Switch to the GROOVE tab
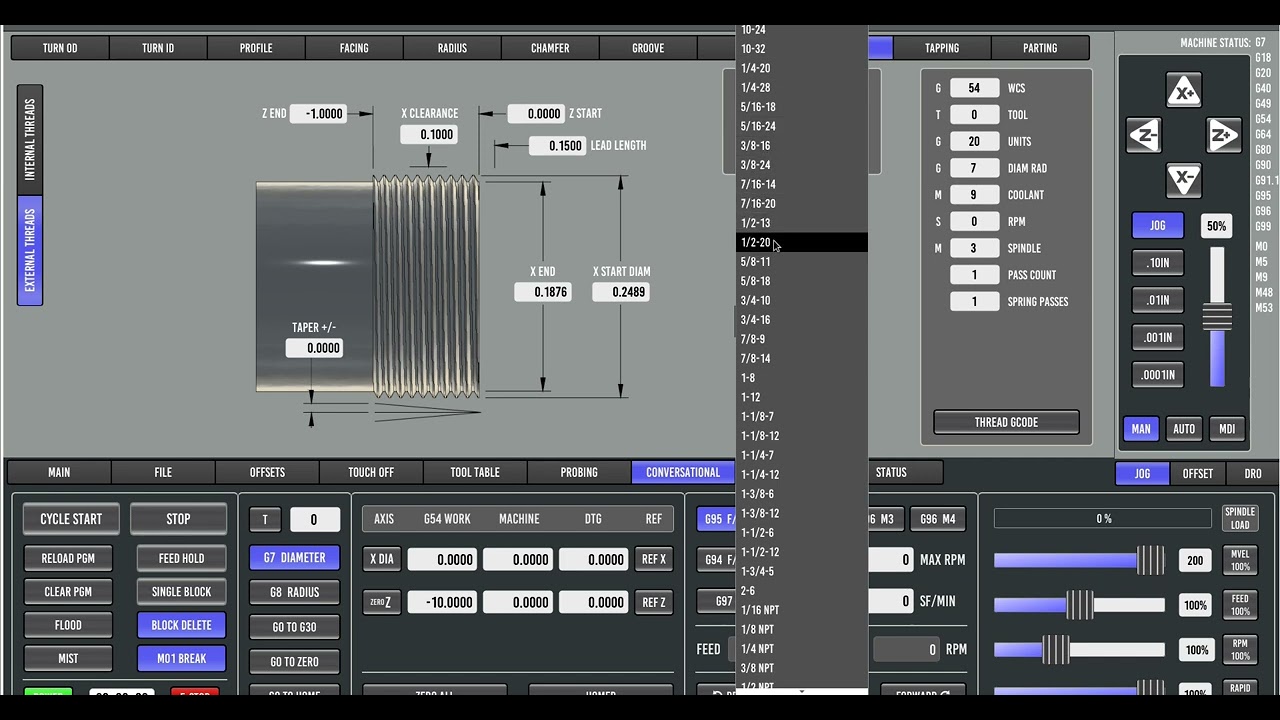This screenshot has width=1280, height=720. [648, 48]
